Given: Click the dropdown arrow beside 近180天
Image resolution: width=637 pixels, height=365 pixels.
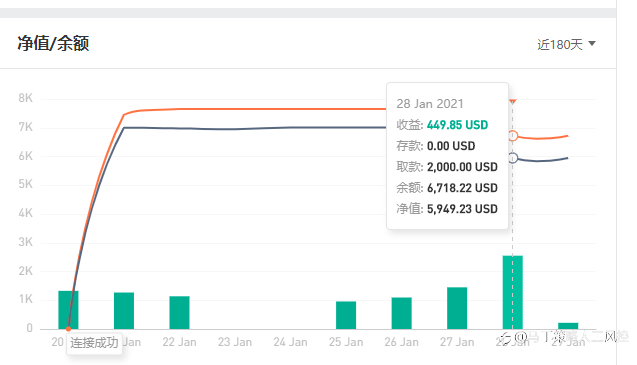Looking at the screenshot, I should coord(592,43).
